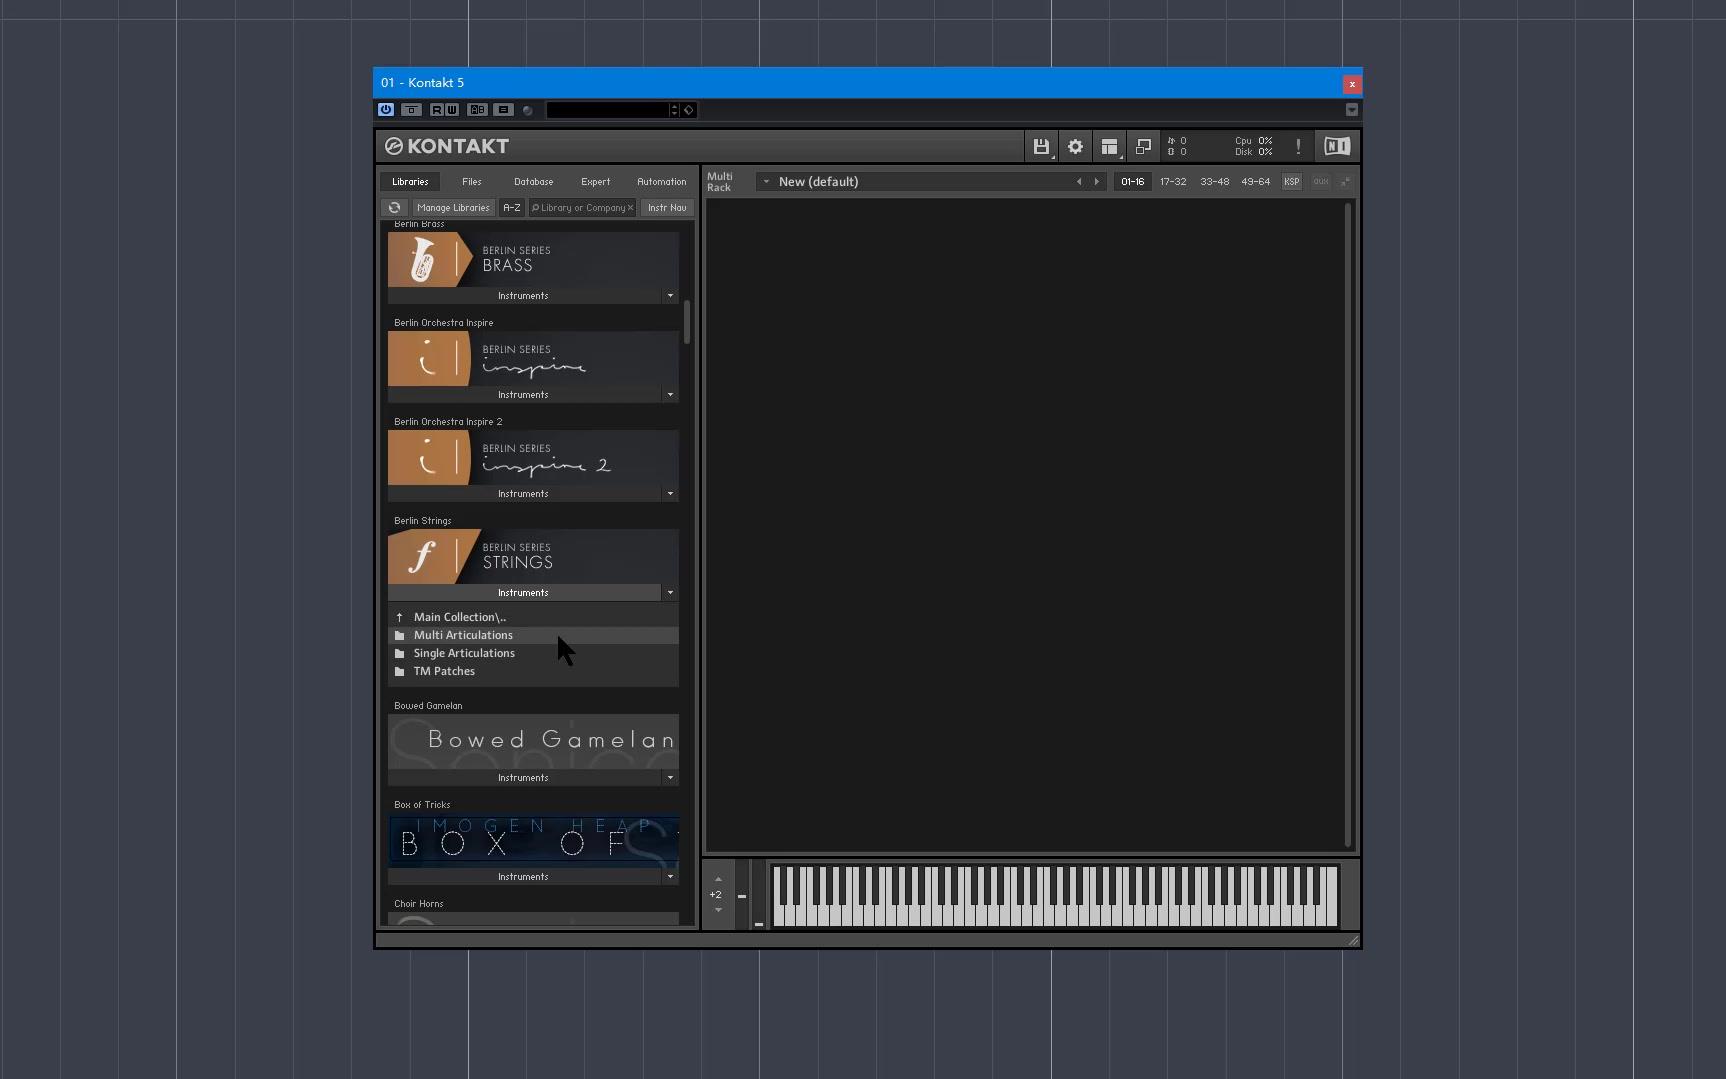Screen dimensions: 1726x1079
Task: Select rack page 01-16
Action: click(x=1133, y=182)
